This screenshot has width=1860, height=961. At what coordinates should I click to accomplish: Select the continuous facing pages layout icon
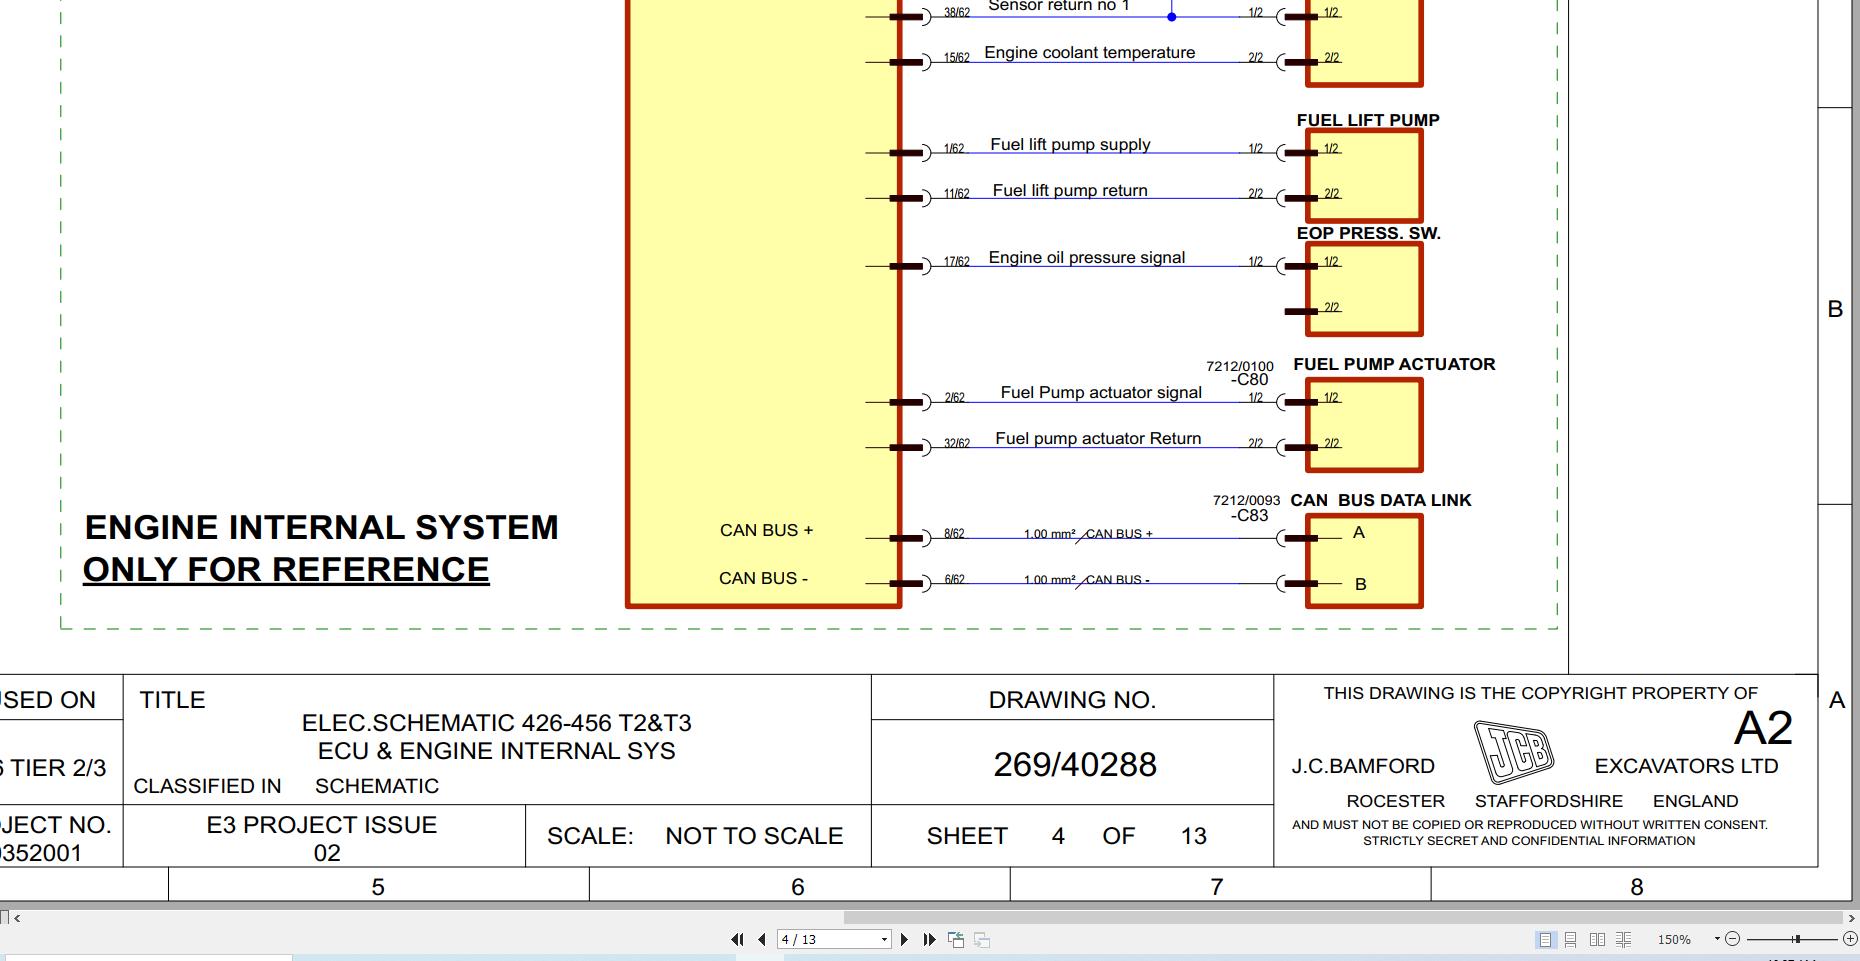click(x=1622, y=939)
